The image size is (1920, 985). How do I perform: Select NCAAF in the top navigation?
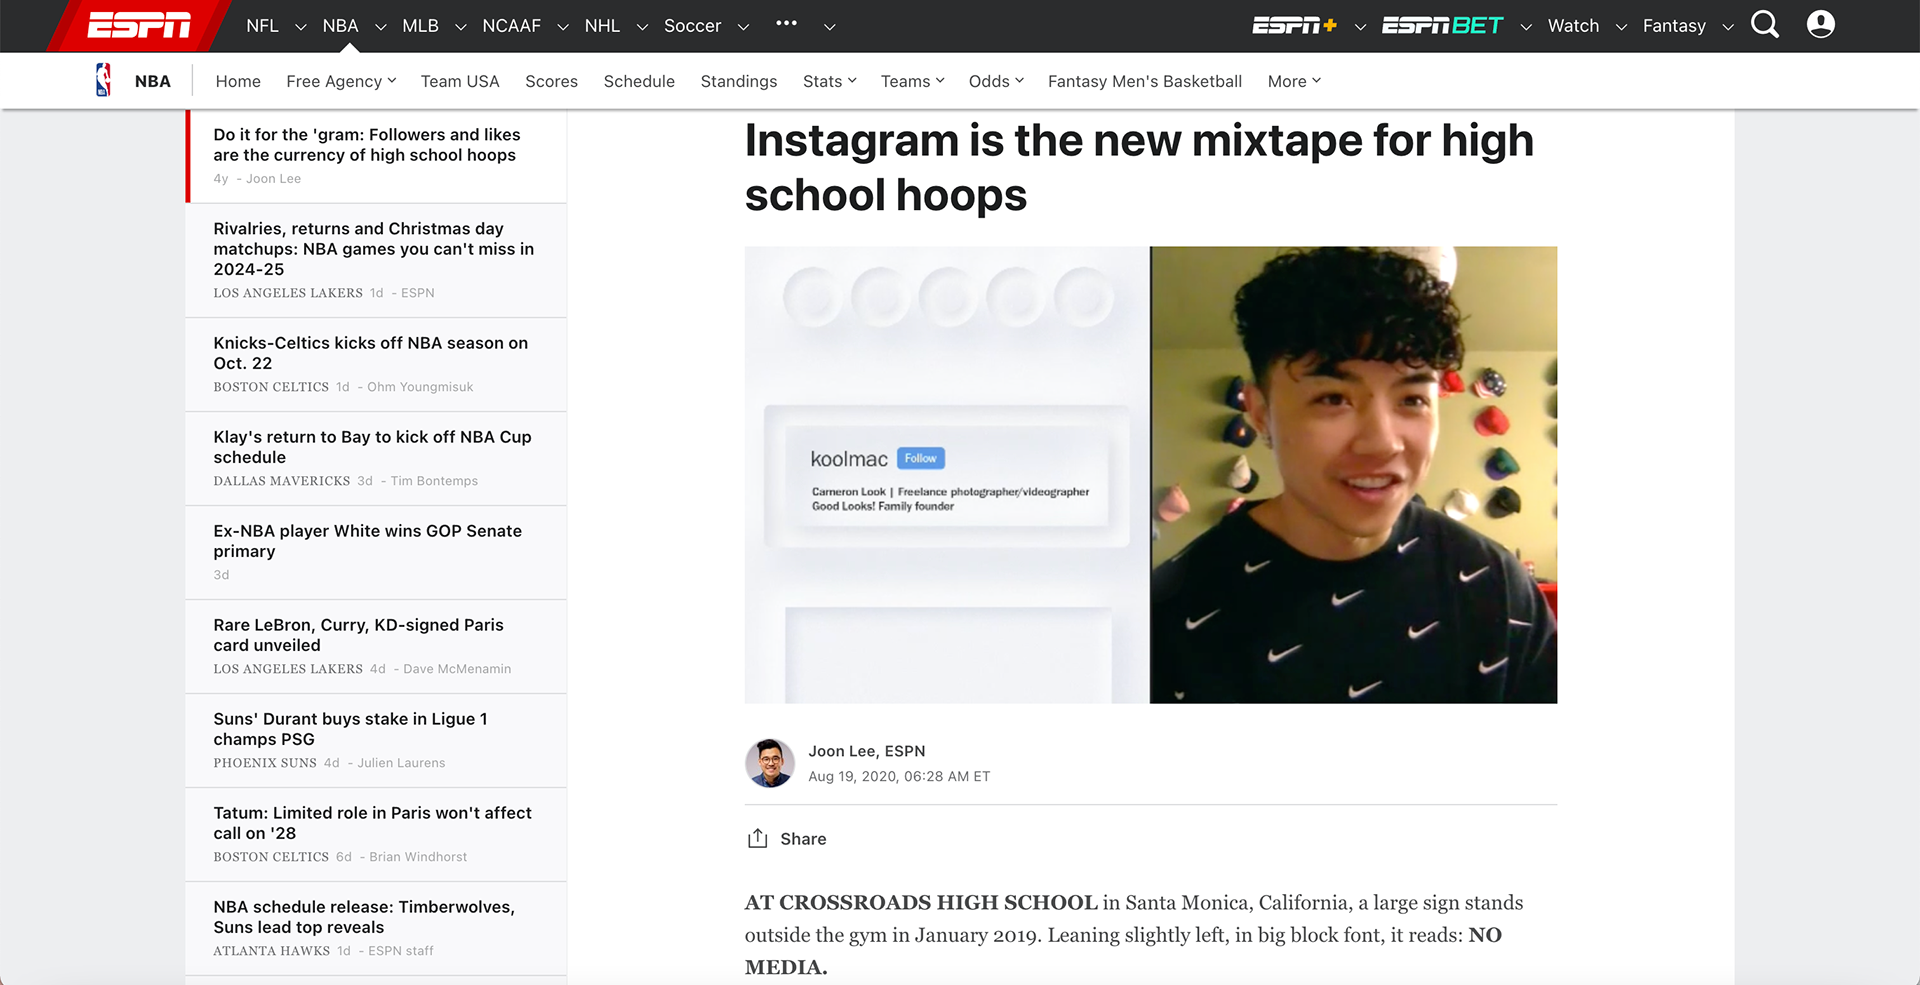[x=511, y=26]
